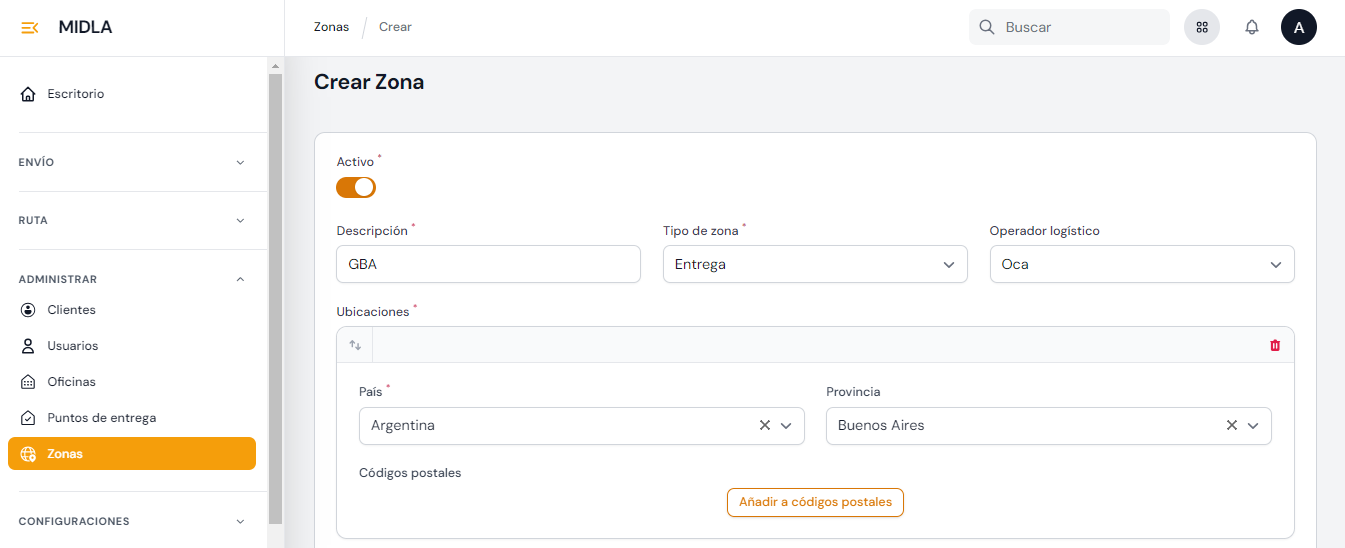Expand the País dropdown list
Viewport: 1345px width, 548px height.
point(786,425)
